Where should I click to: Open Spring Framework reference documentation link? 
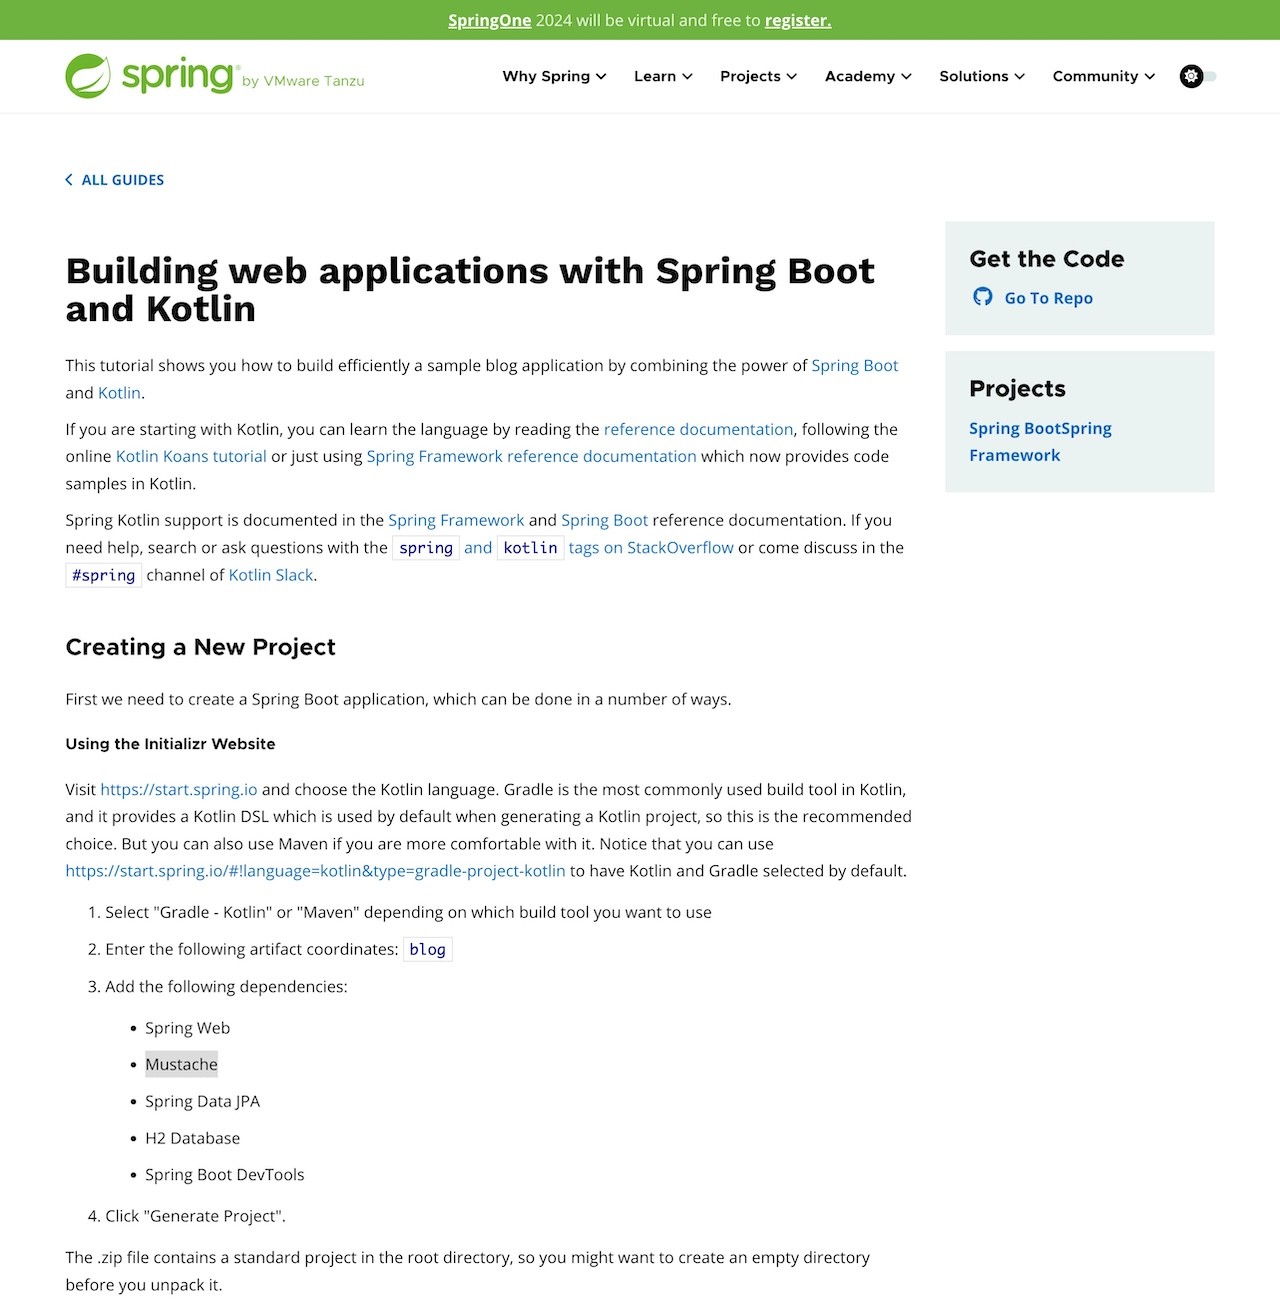(531, 456)
